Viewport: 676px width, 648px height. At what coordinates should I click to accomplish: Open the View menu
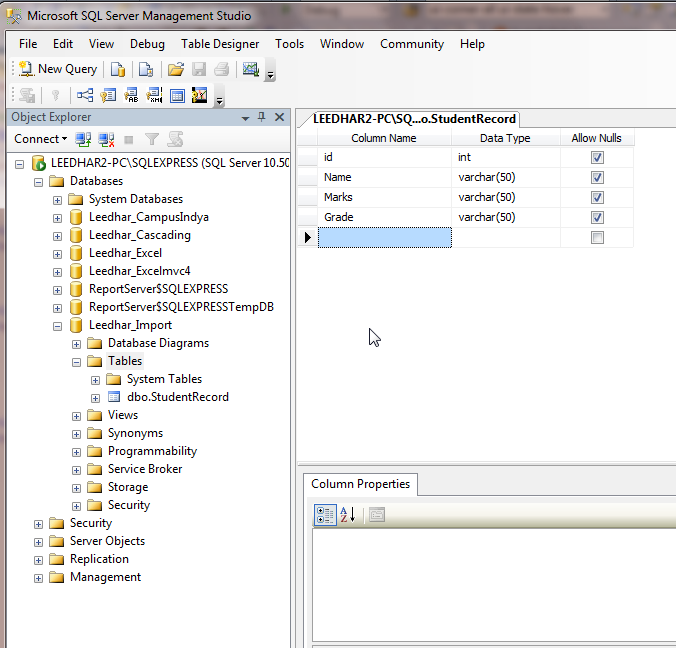101,44
